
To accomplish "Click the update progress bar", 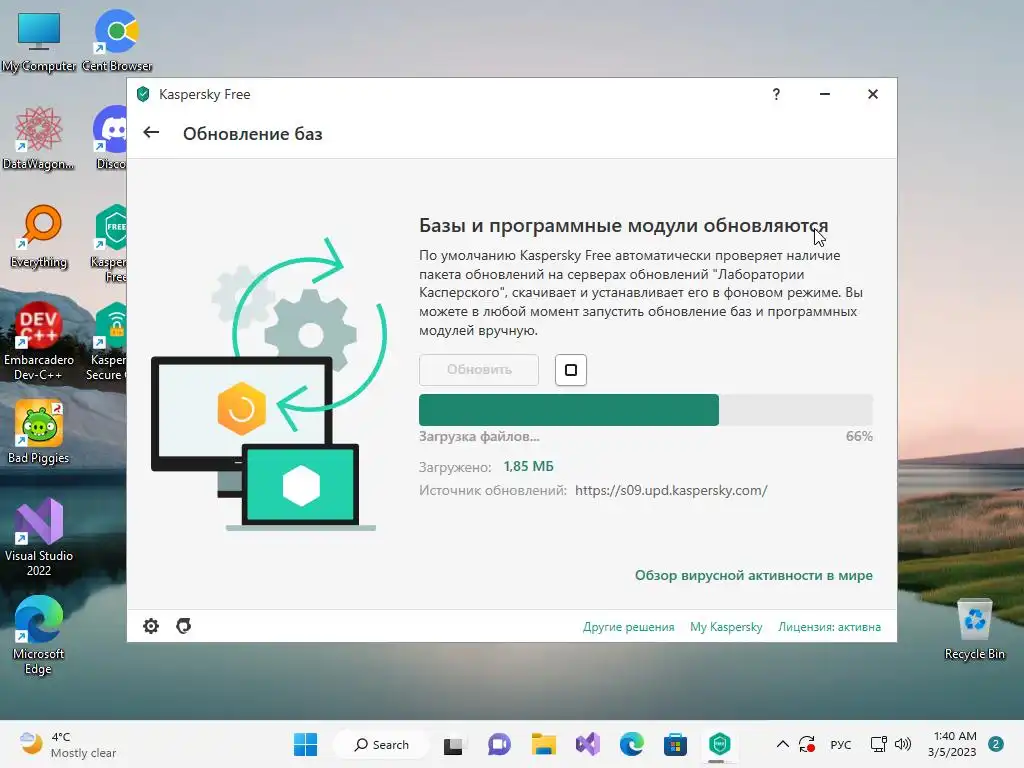I will pos(646,410).
